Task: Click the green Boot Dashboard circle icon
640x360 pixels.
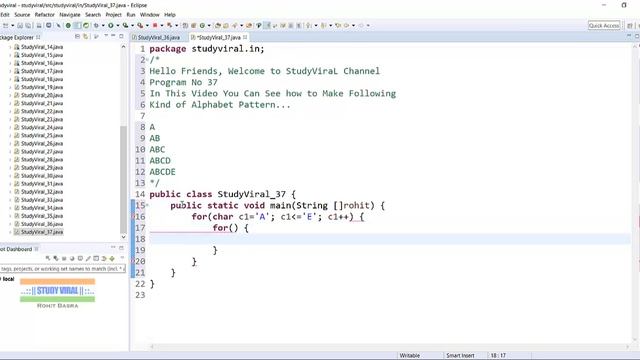Action: (68, 25)
